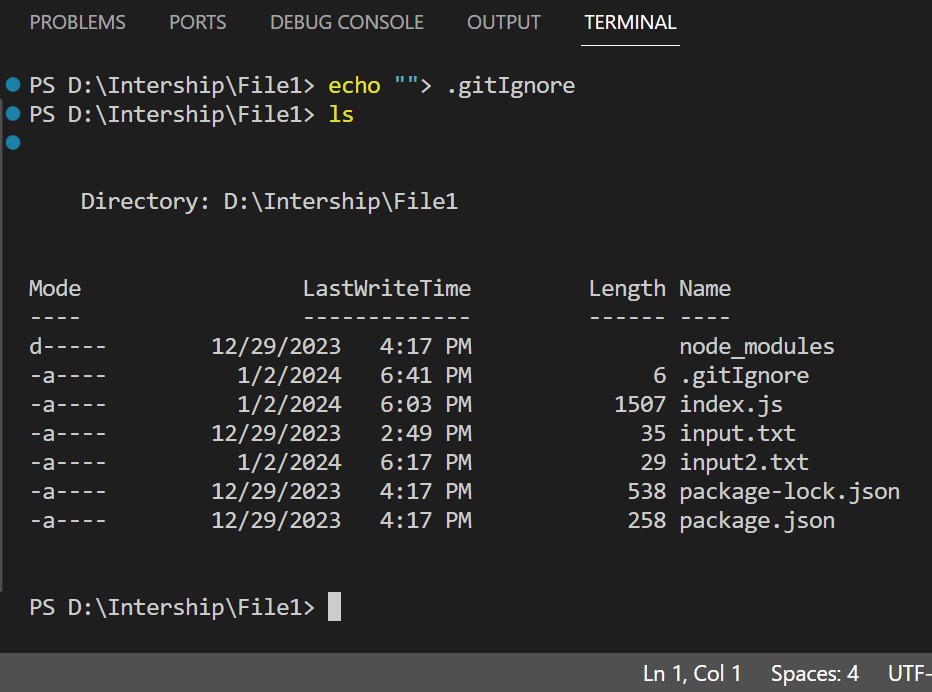Open the line and column indicator Ln 1, Col 1
The image size is (932, 692).
tap(691, 673)
